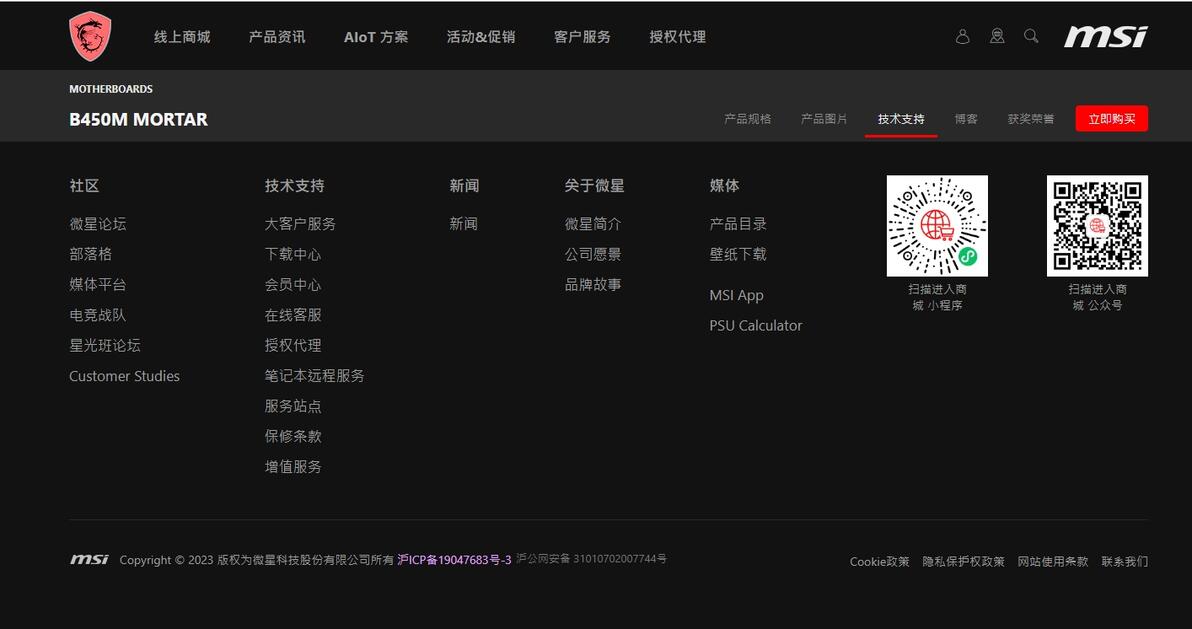Open the Customer Studies link
The image size is (1192, 629).
(x=125, y=376)
